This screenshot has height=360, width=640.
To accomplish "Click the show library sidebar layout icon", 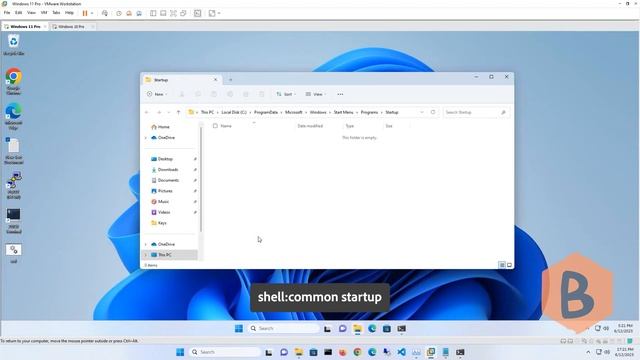I will point(153,13).
